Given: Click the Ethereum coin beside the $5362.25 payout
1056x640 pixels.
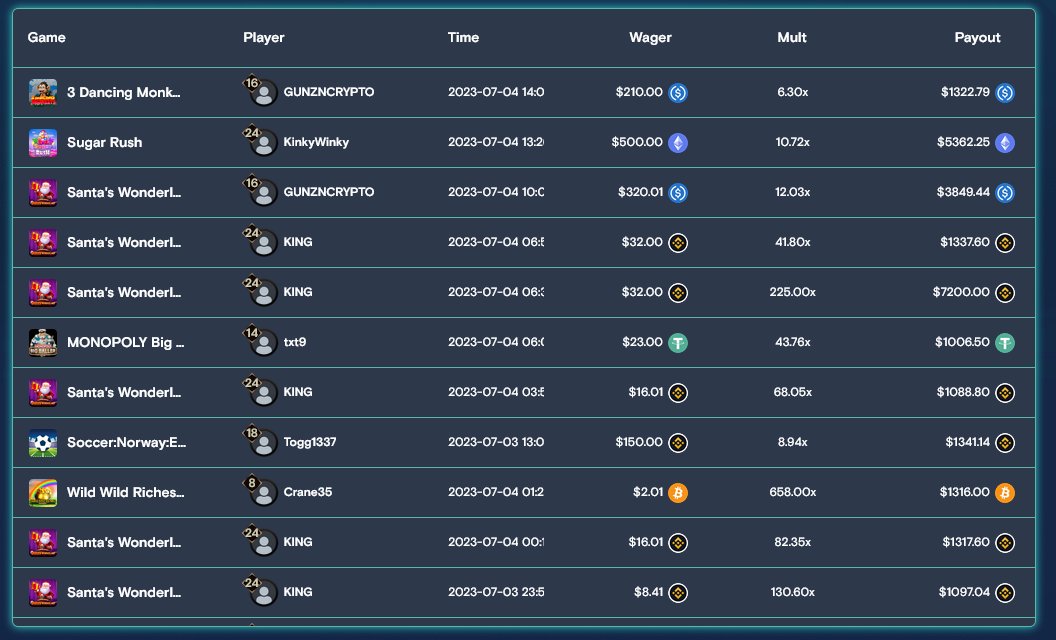Looking at the screenshot, I should (1005, 143).
